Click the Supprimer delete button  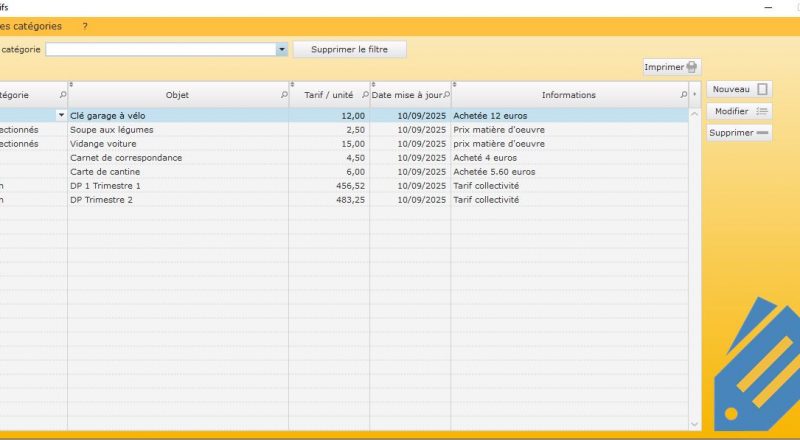739,133
